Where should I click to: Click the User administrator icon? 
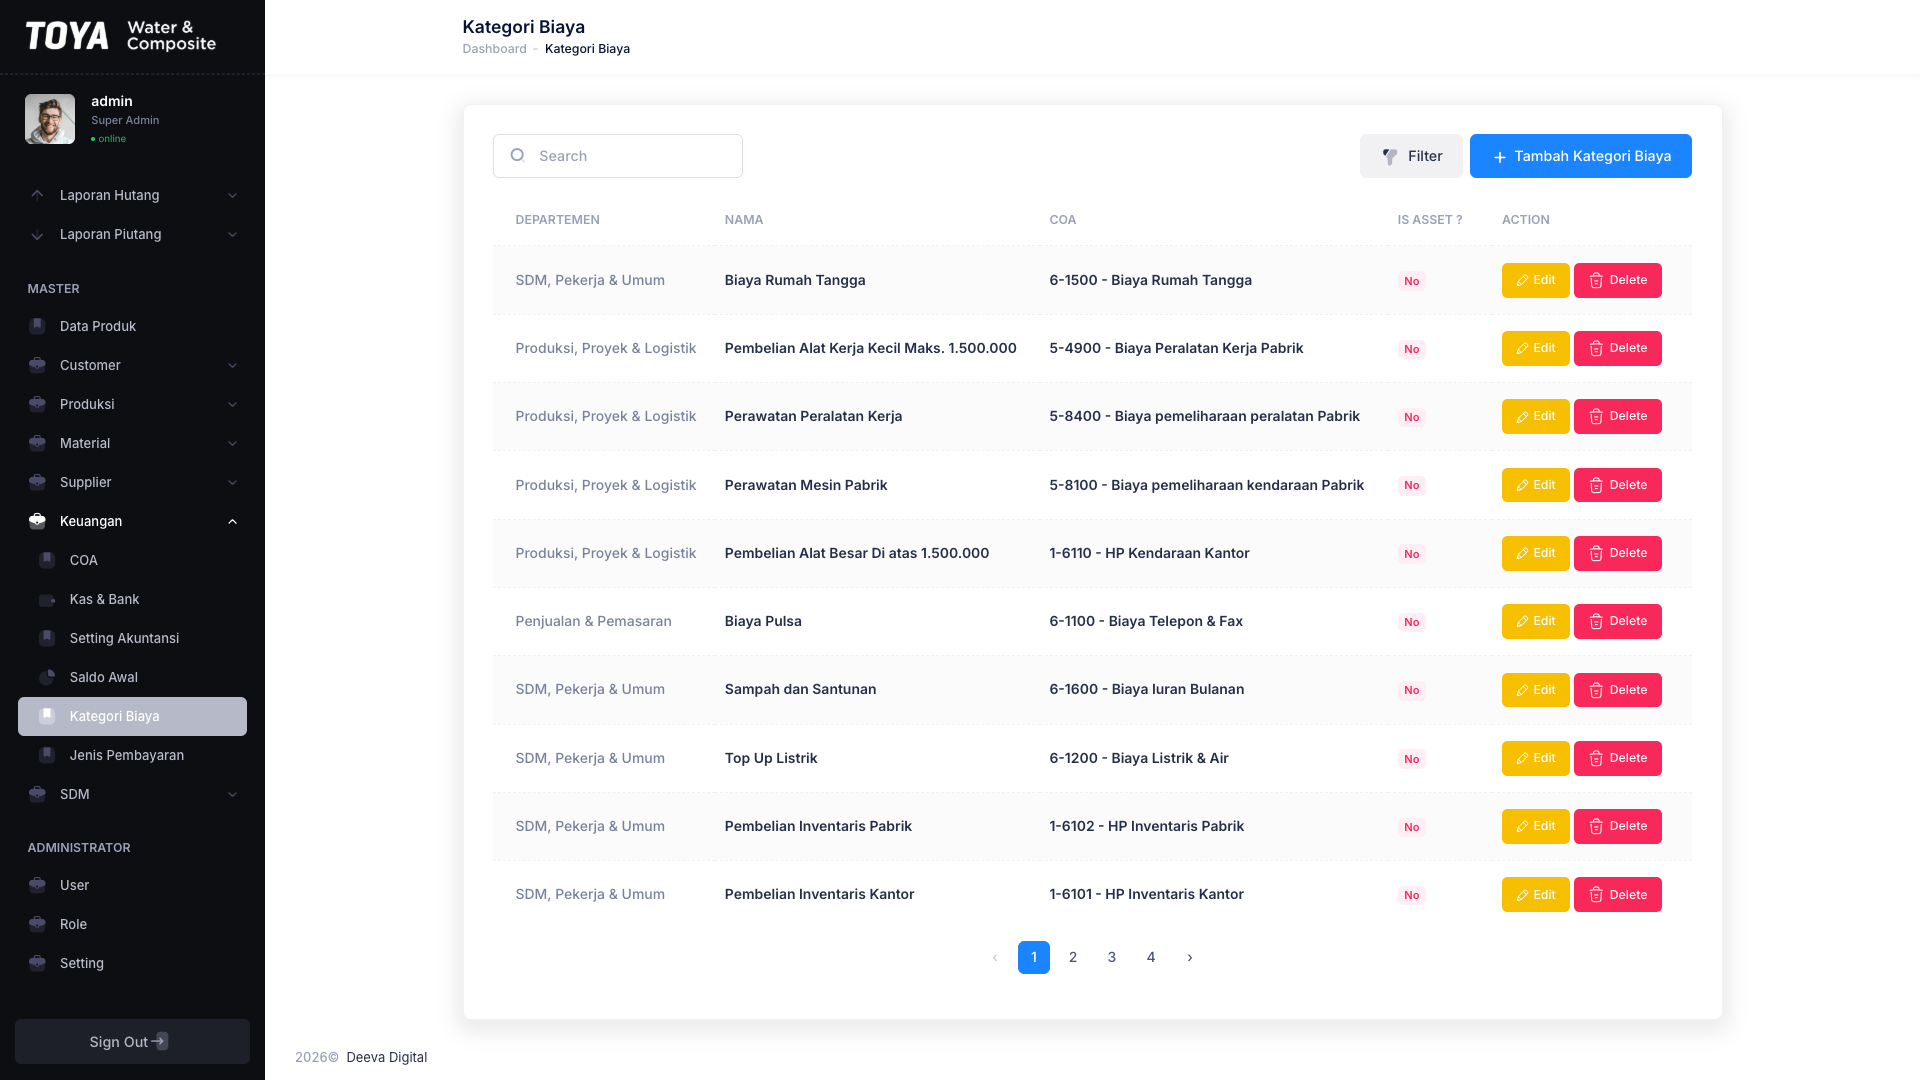click(37, 885)
